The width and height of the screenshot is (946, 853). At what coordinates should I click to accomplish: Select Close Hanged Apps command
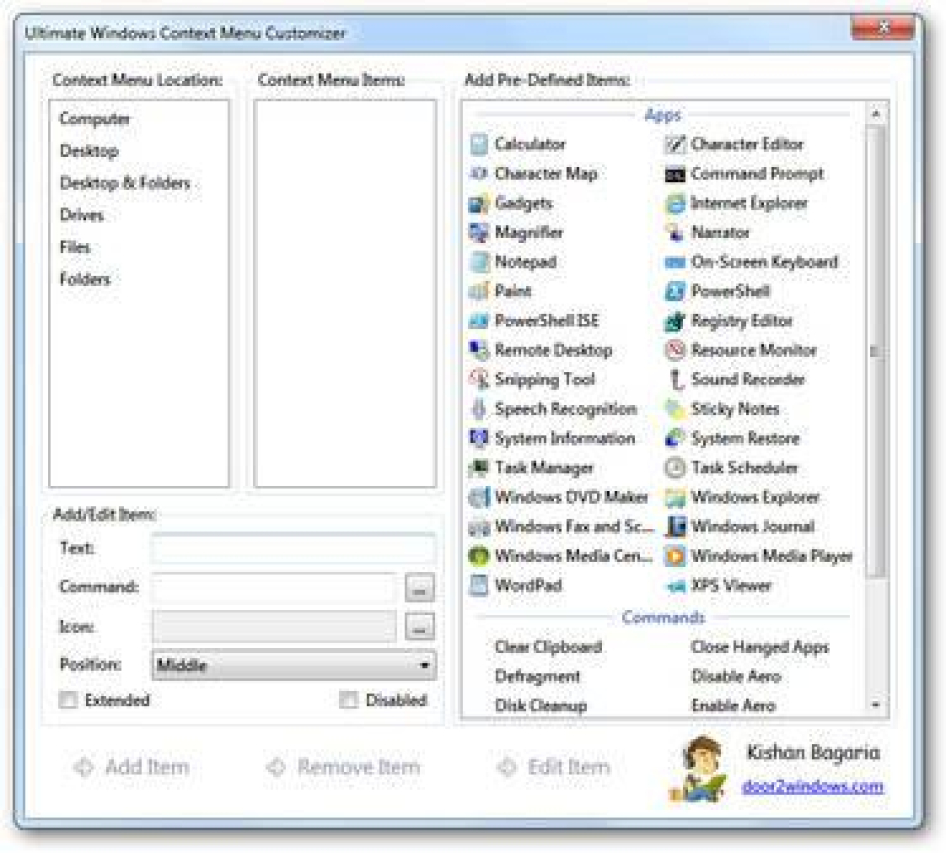tap(760, 647)
